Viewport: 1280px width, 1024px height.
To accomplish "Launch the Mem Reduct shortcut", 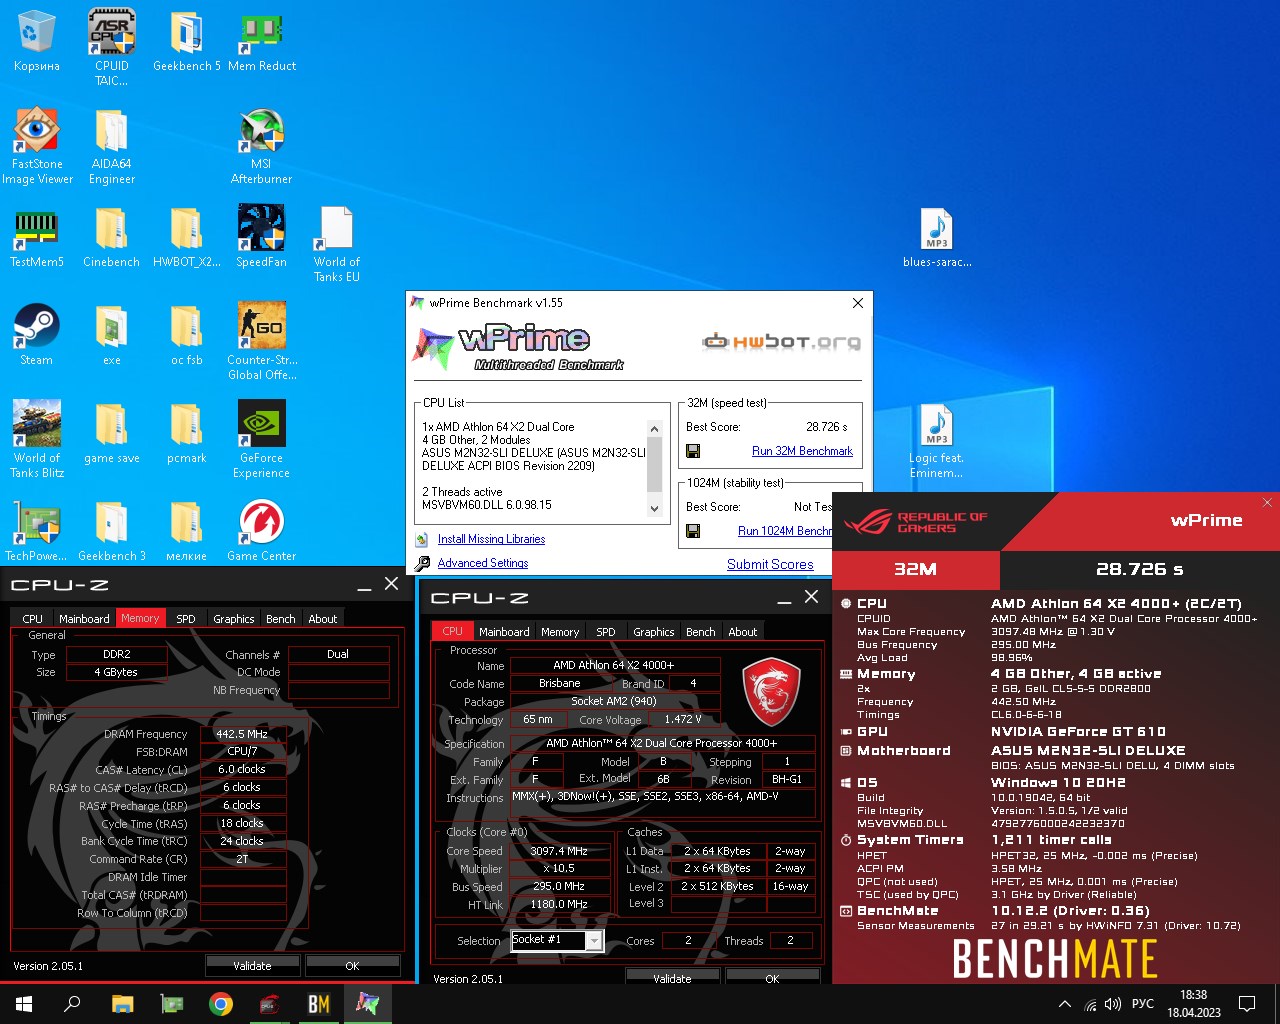I will click(x=262, y=41).
